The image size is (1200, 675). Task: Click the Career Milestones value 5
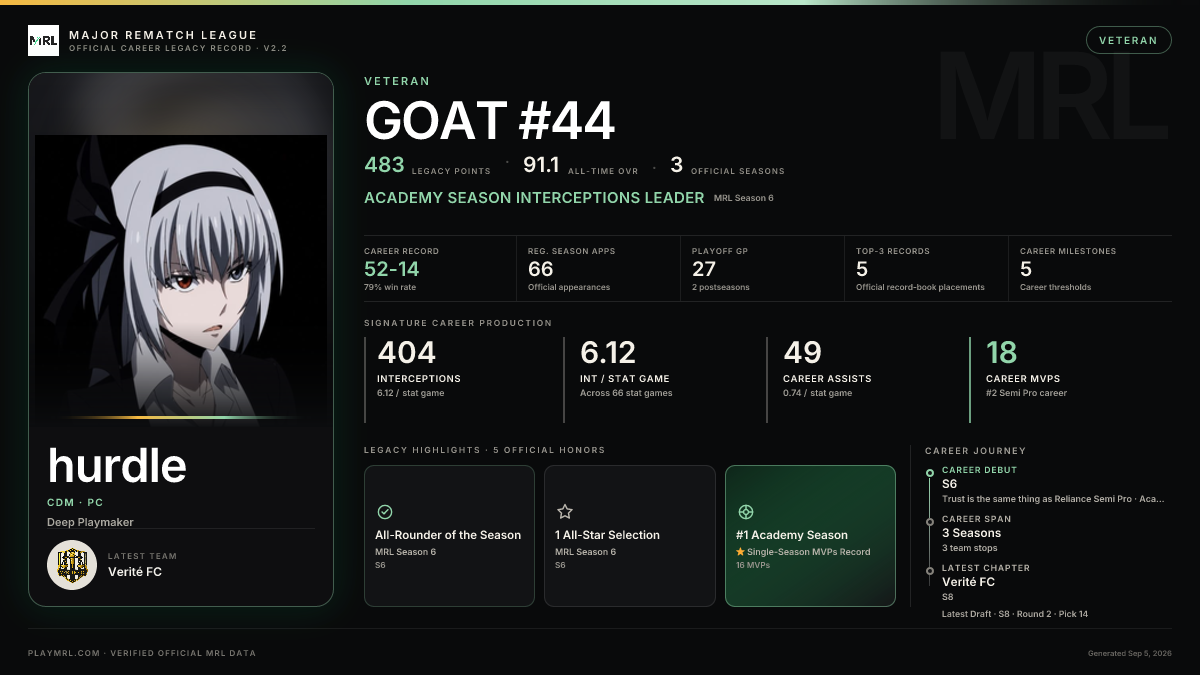point(1026,269)
